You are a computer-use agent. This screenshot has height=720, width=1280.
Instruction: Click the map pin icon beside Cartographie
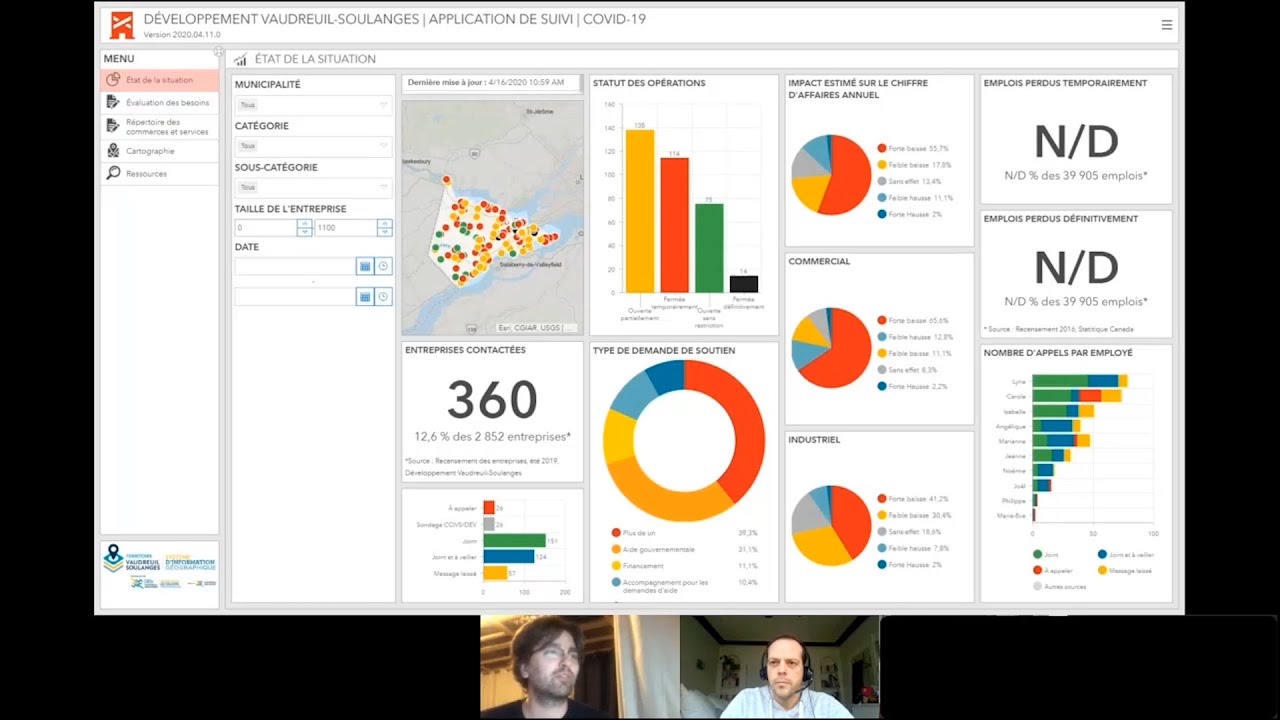pyautogui.click(x=113, y=151)
